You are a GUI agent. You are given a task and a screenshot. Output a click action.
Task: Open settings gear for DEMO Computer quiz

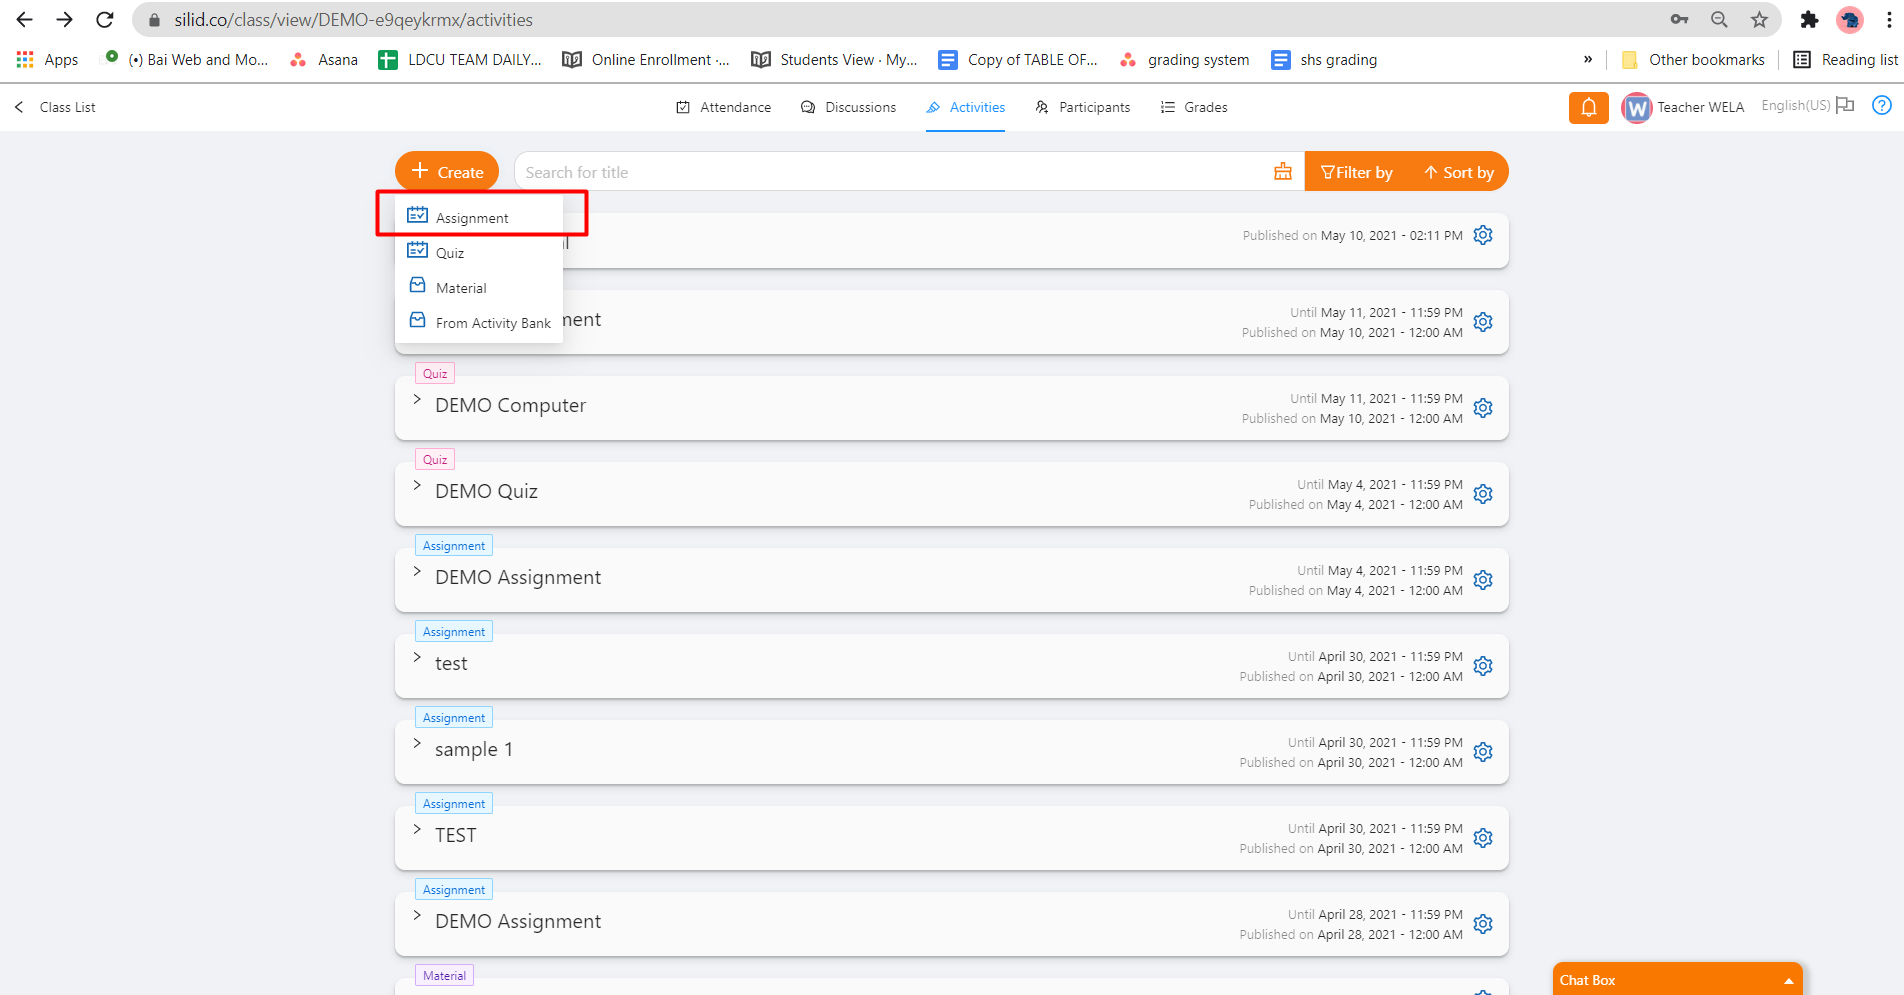click(x=1483, y=408)
